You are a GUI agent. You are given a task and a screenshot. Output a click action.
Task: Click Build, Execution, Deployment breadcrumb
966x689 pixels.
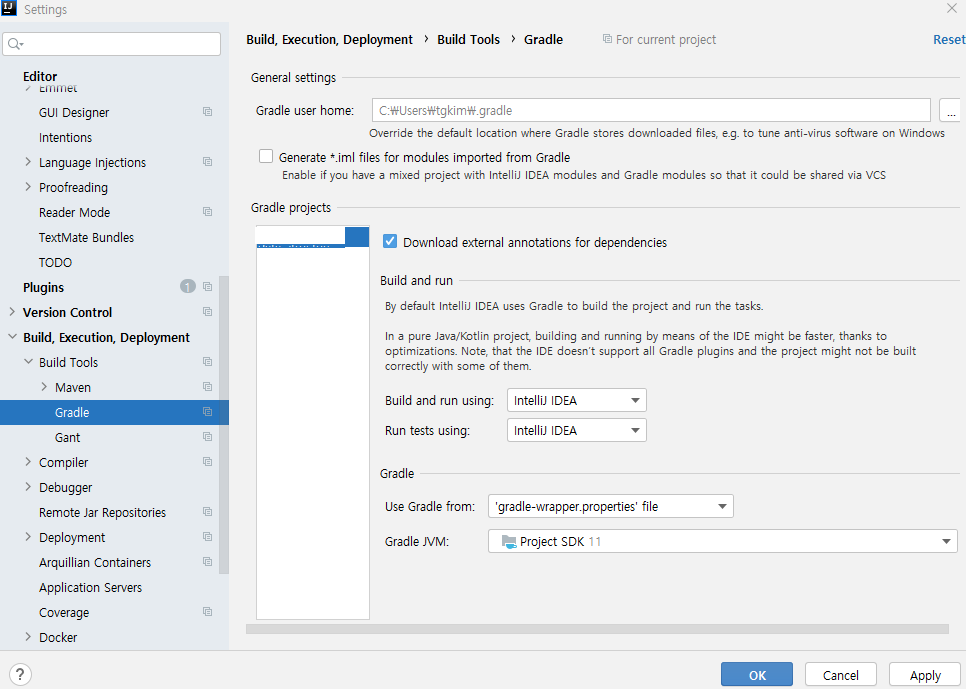(x=330, y=39)
